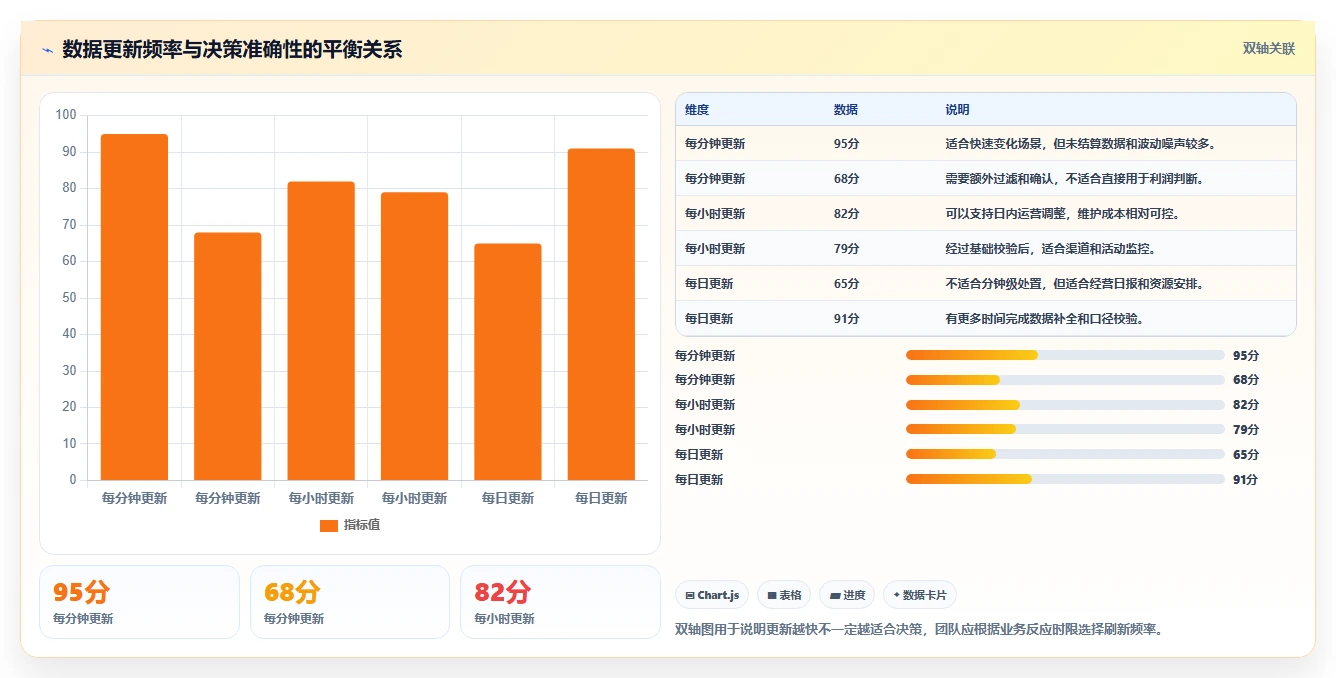
Task: Click the chart bar reaching 79
Action: [414, 336]
